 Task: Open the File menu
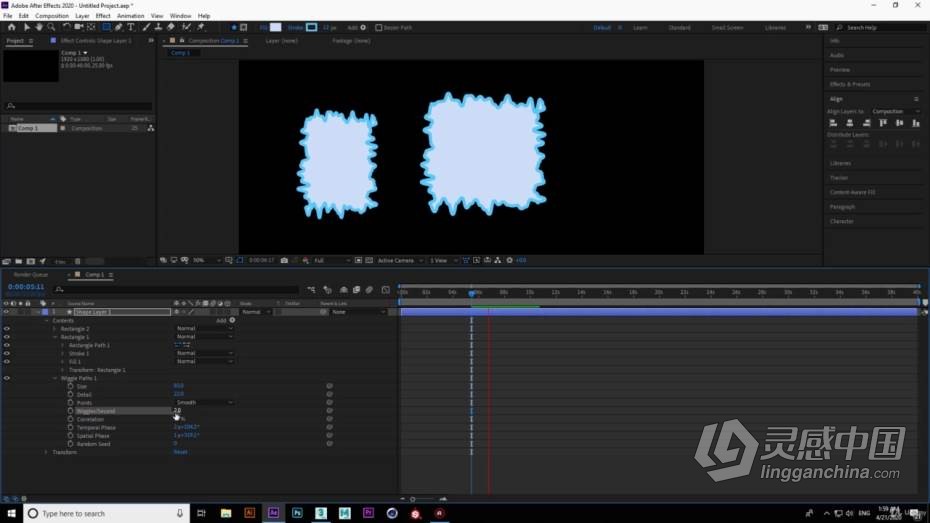coord(8,16)
